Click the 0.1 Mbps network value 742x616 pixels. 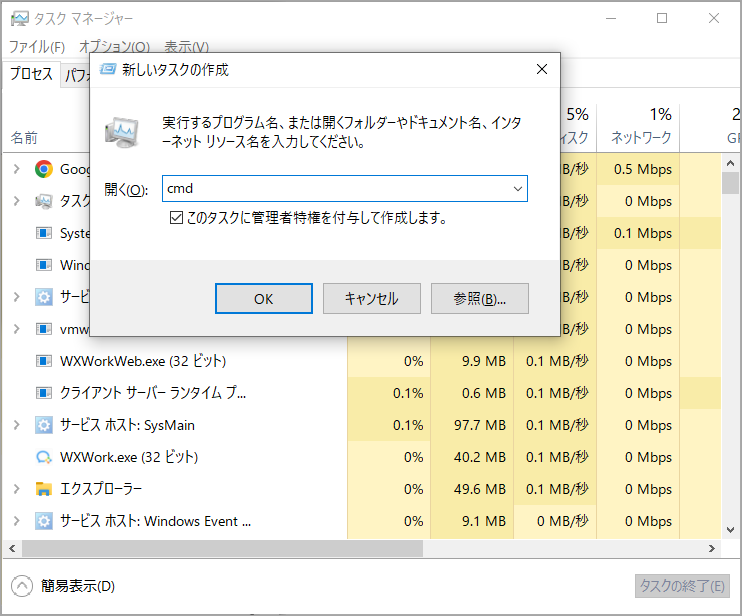click(643, 233)
